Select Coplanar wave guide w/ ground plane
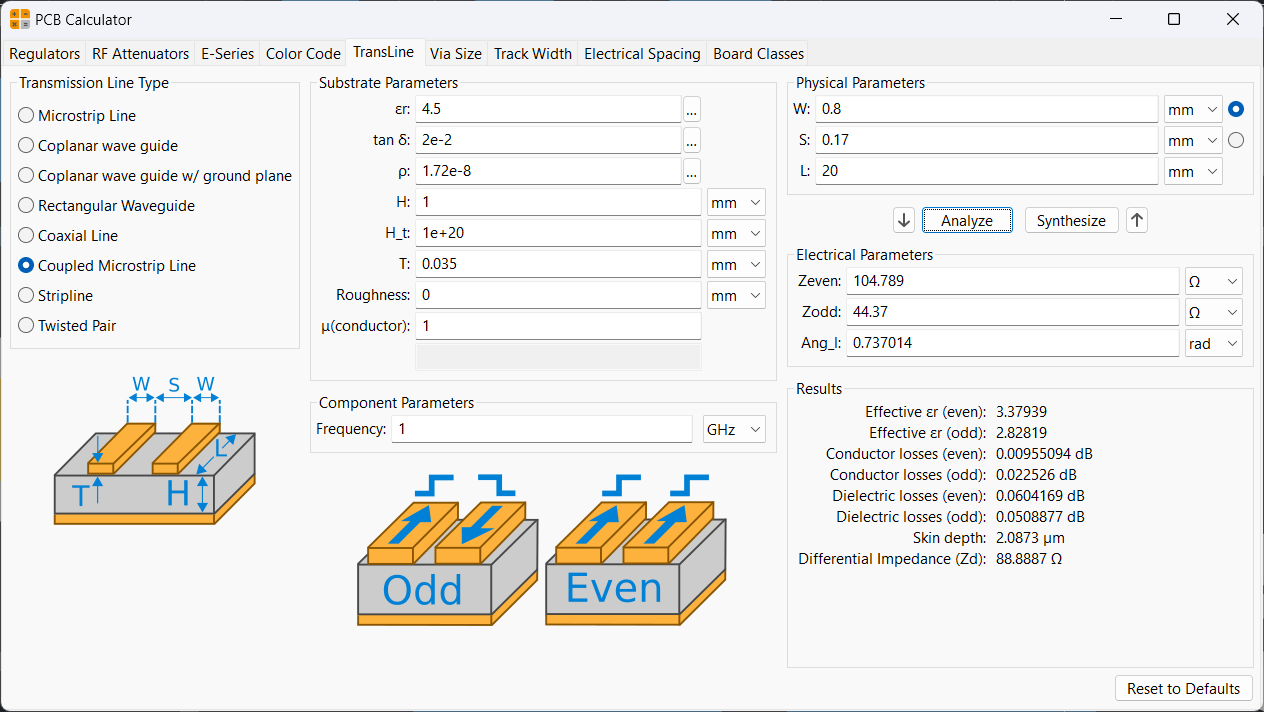This screenshot has width=1264, height=712. [x=155, y=176]
